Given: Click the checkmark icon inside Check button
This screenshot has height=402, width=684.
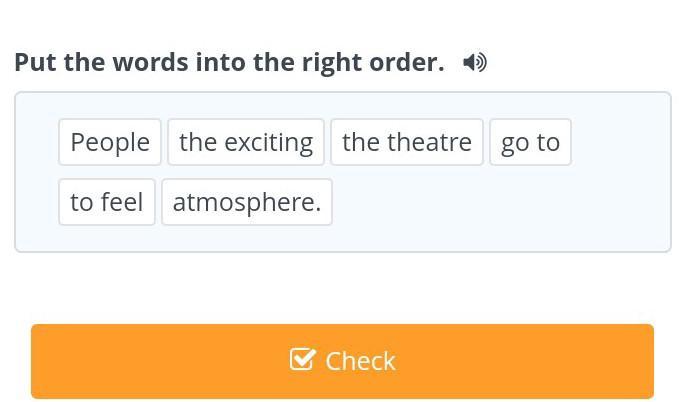Looking at the screenshot, I should click(x=302, y=359).
